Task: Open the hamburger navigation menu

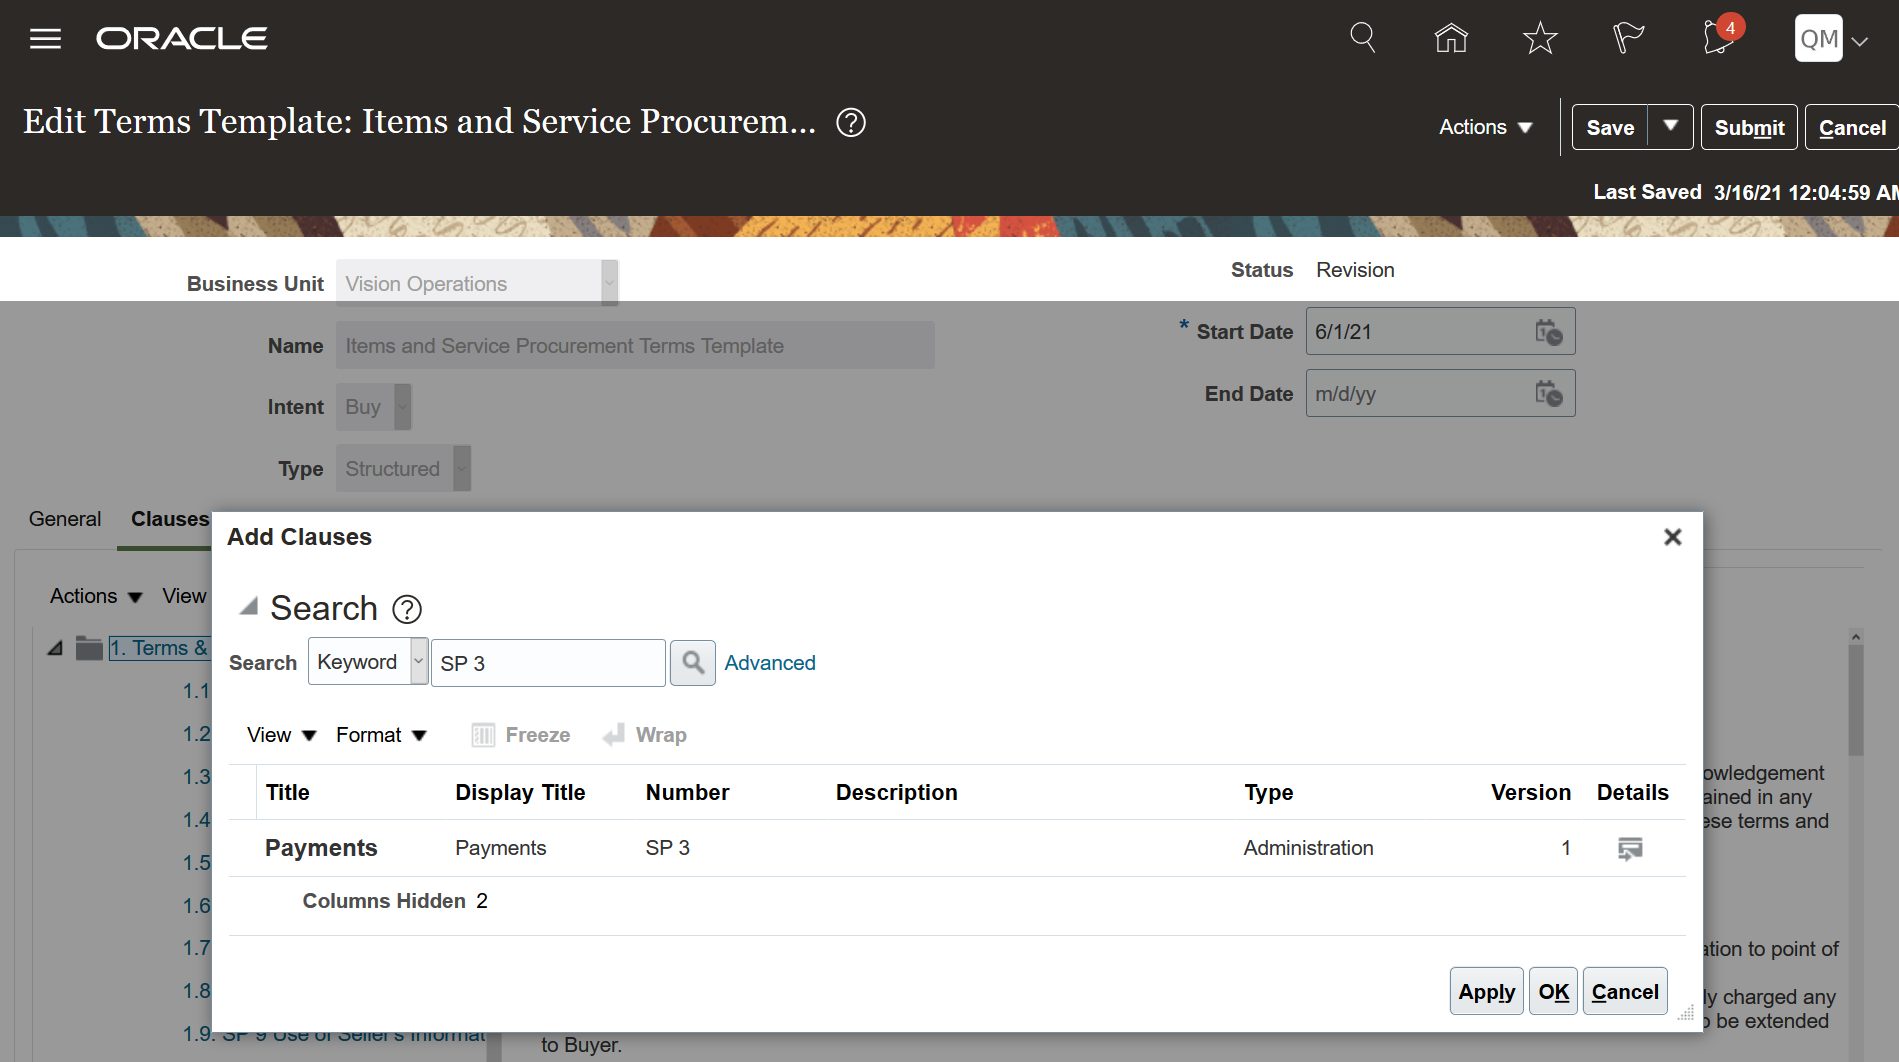Action: 45,39
